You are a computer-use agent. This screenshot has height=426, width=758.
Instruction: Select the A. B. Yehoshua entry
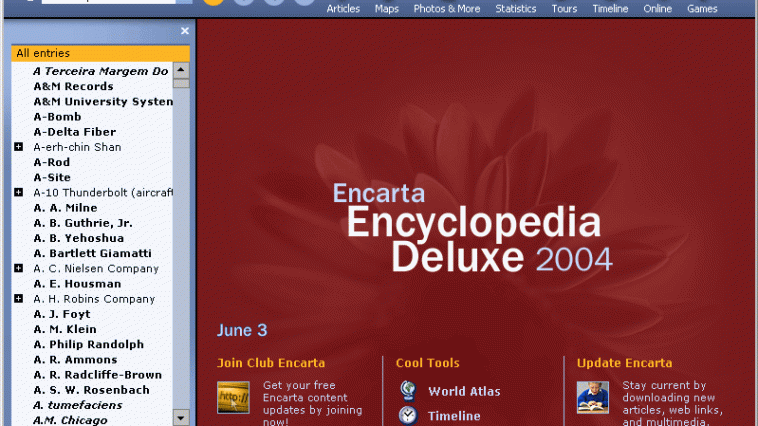78,238
